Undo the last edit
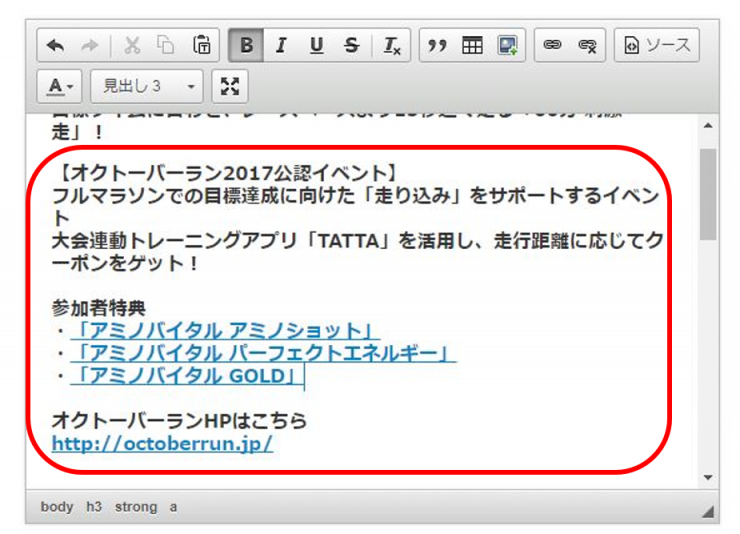This screenshot has height=534, width=740. pos(56,46)
